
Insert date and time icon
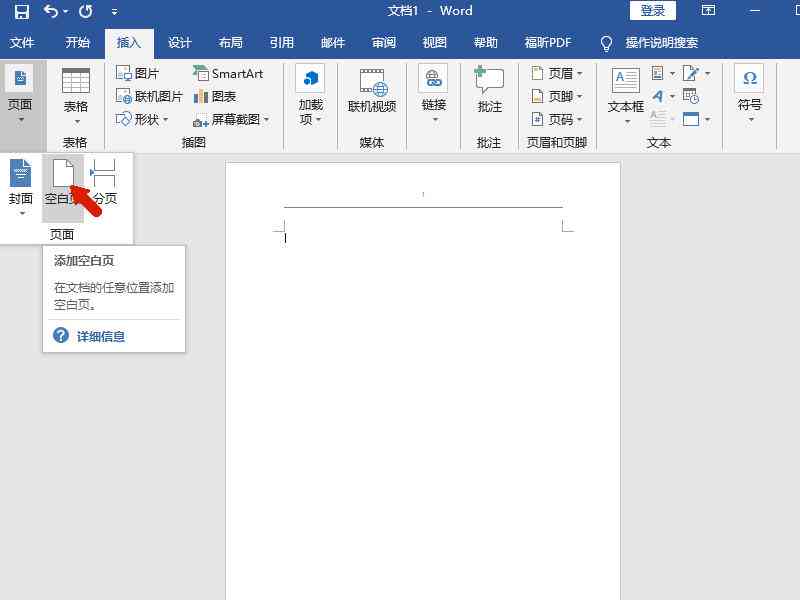coord(691,96)
